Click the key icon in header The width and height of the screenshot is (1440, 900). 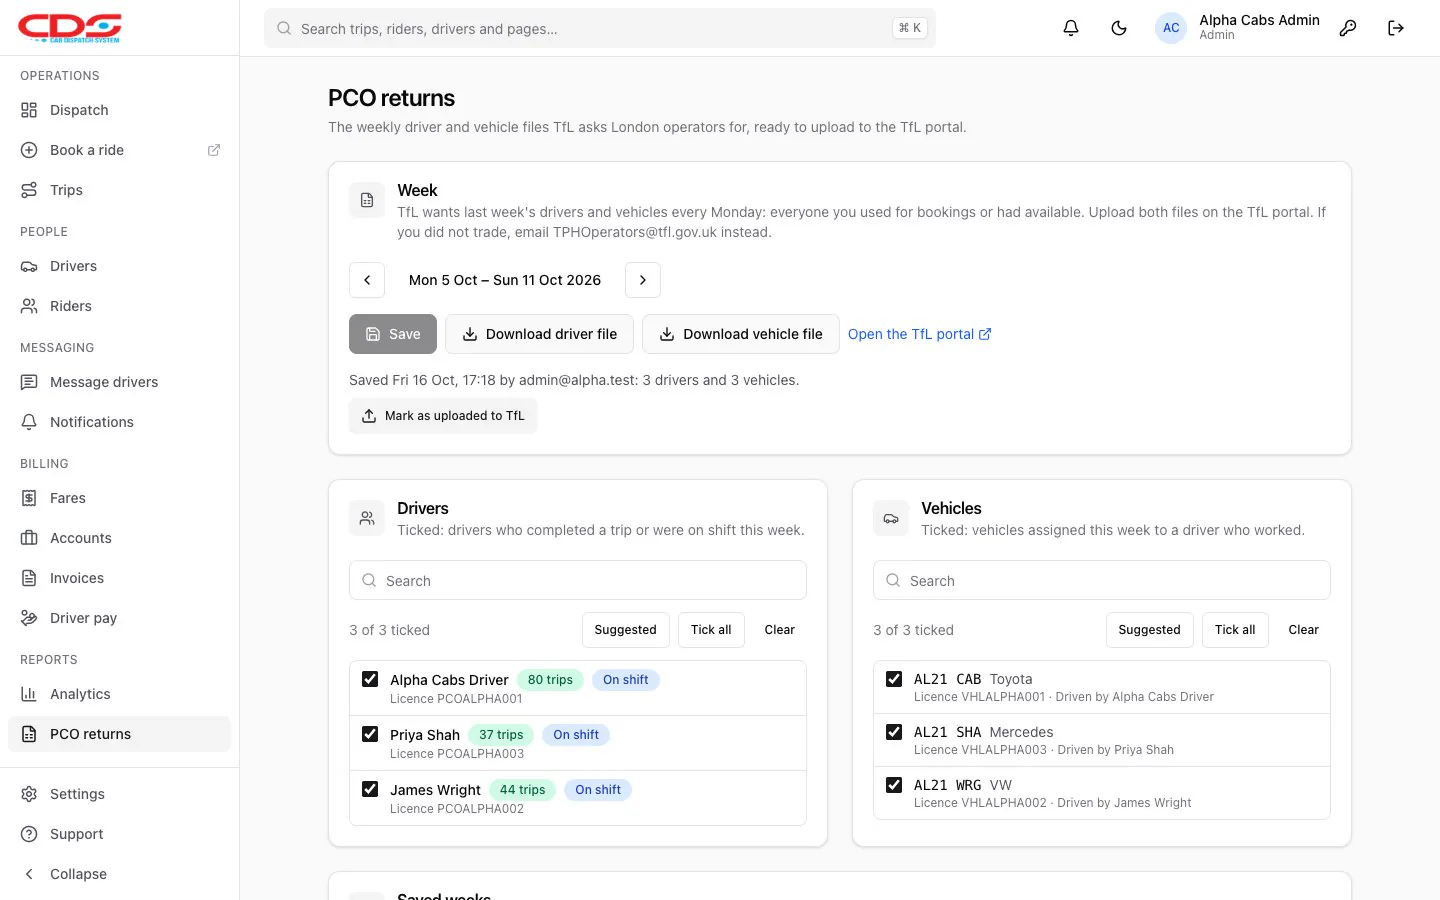pyautogui.click(x=1348, y=28)
